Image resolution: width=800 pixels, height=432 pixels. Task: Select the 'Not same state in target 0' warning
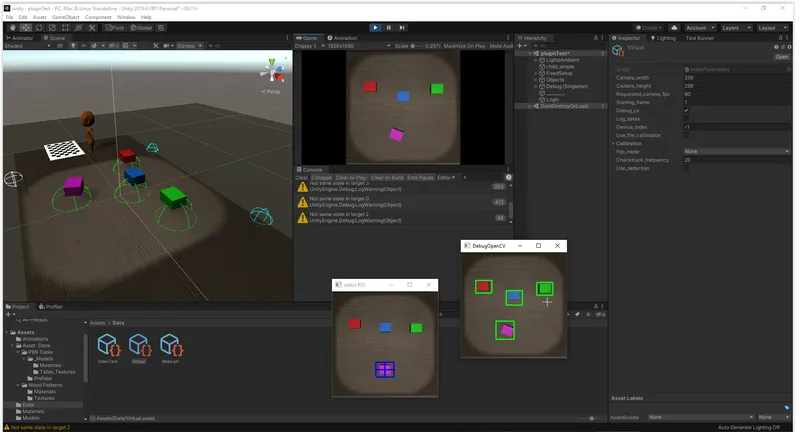(403, 202)
